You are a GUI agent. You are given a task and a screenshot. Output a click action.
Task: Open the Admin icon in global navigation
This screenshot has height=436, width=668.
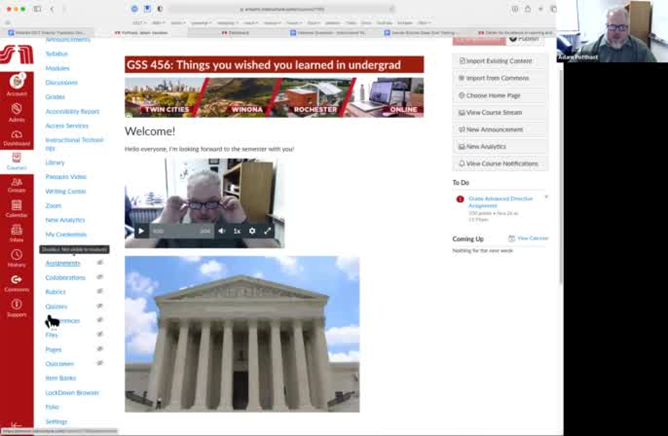[x=17, y=113]
